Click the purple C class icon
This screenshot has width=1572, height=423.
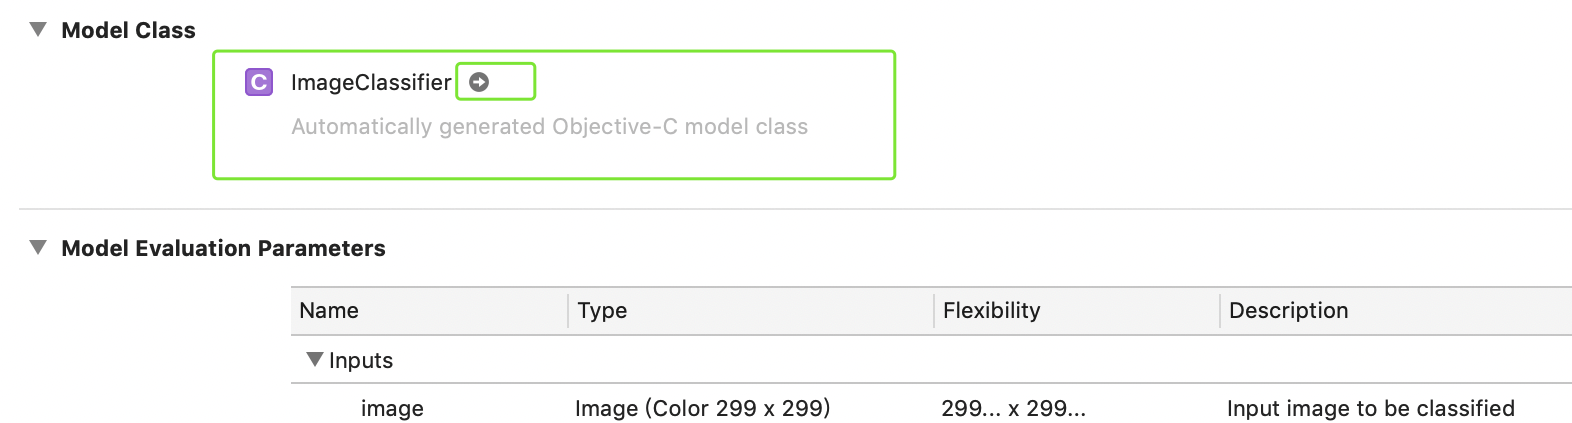click(x=259, y=82)
